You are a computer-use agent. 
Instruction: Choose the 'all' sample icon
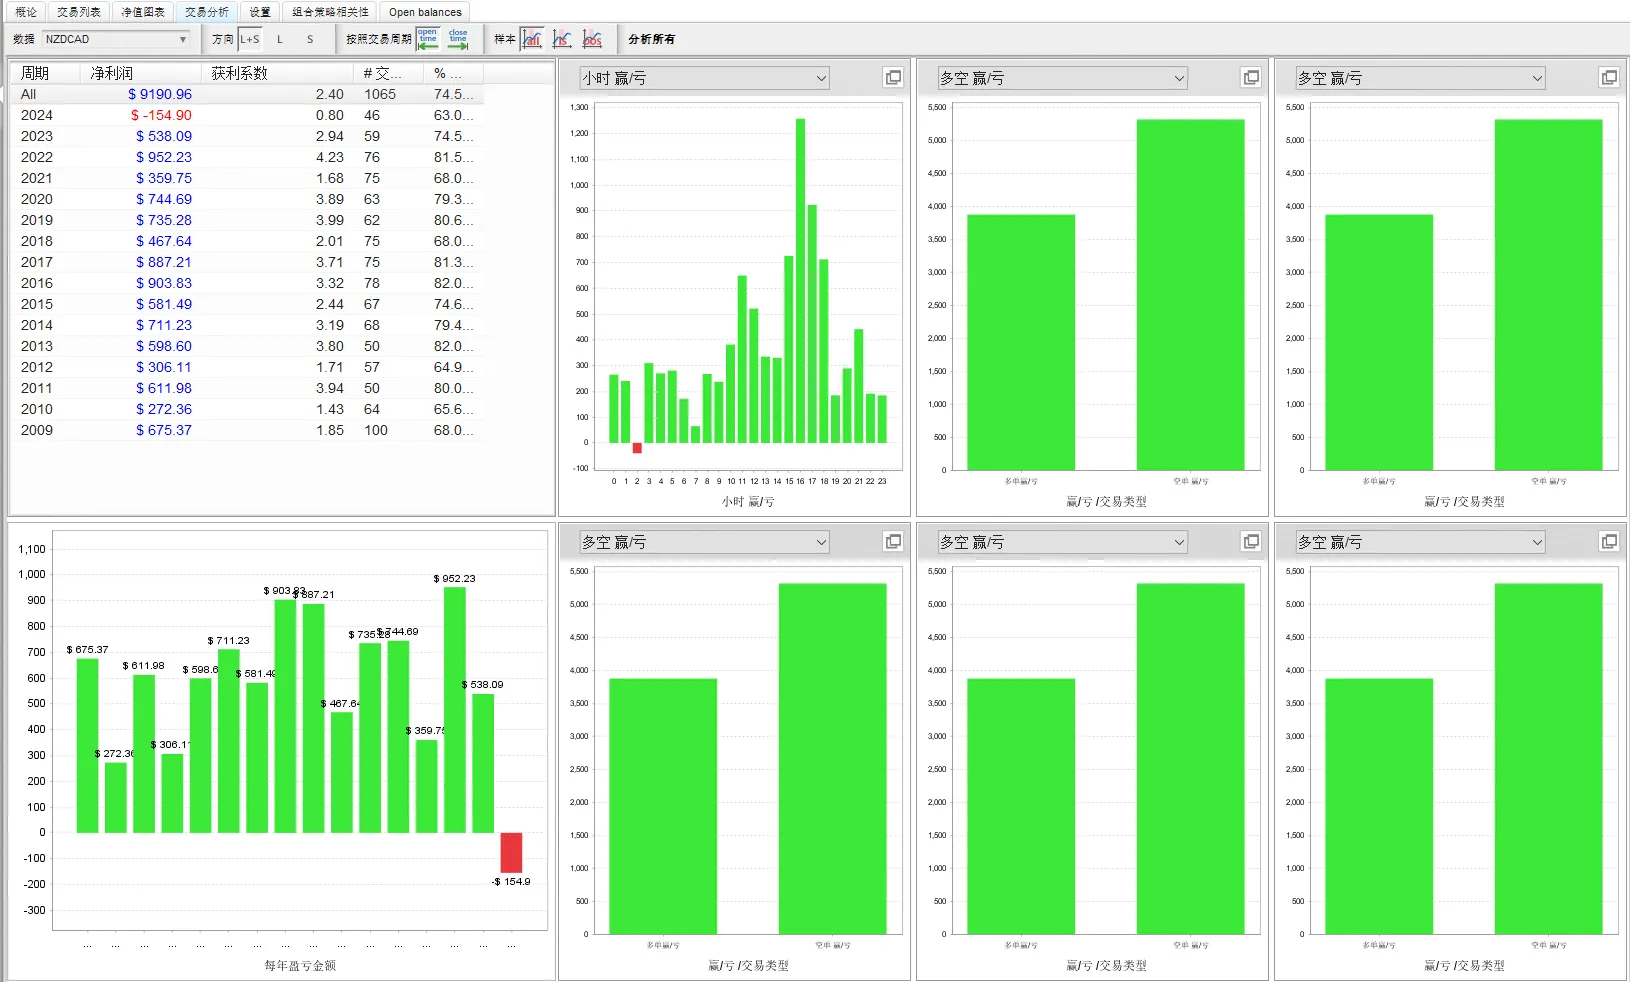click(532, 39)
